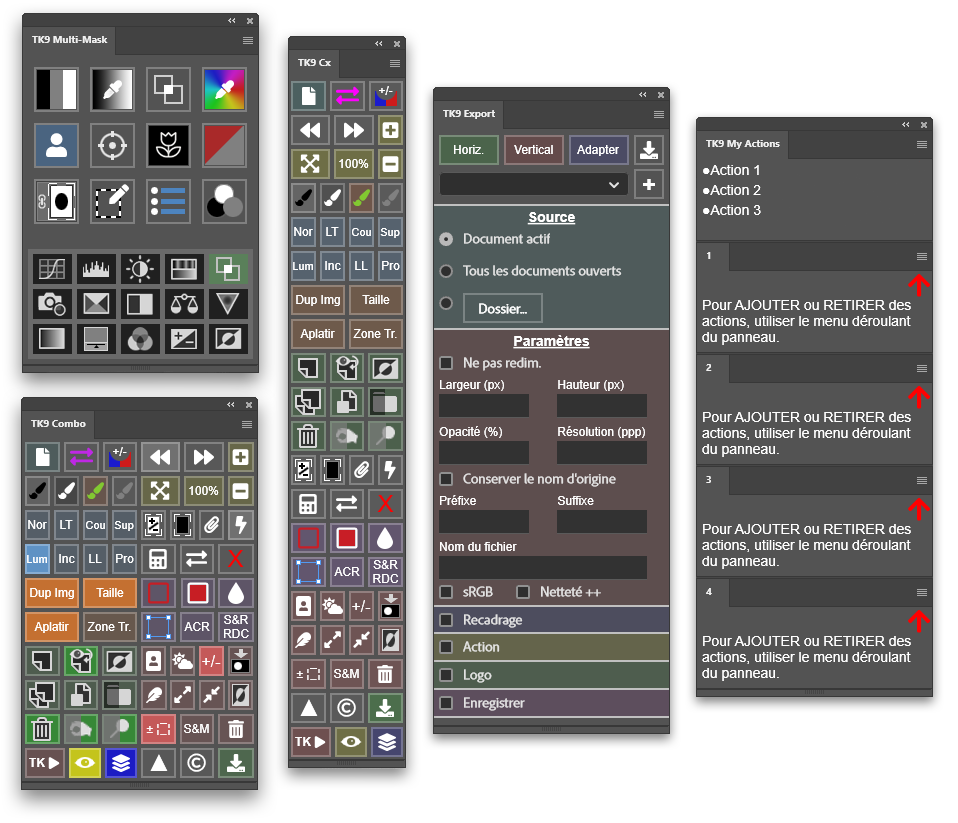Click the yellow eye button in TK9 Combo

tap(84, 763)
